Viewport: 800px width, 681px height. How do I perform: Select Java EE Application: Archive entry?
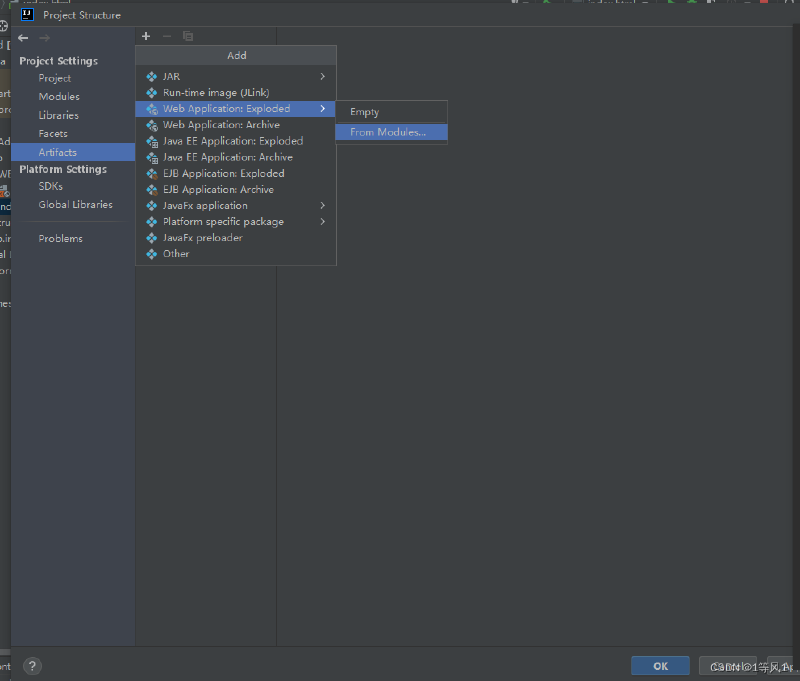(x=236, y=158)
